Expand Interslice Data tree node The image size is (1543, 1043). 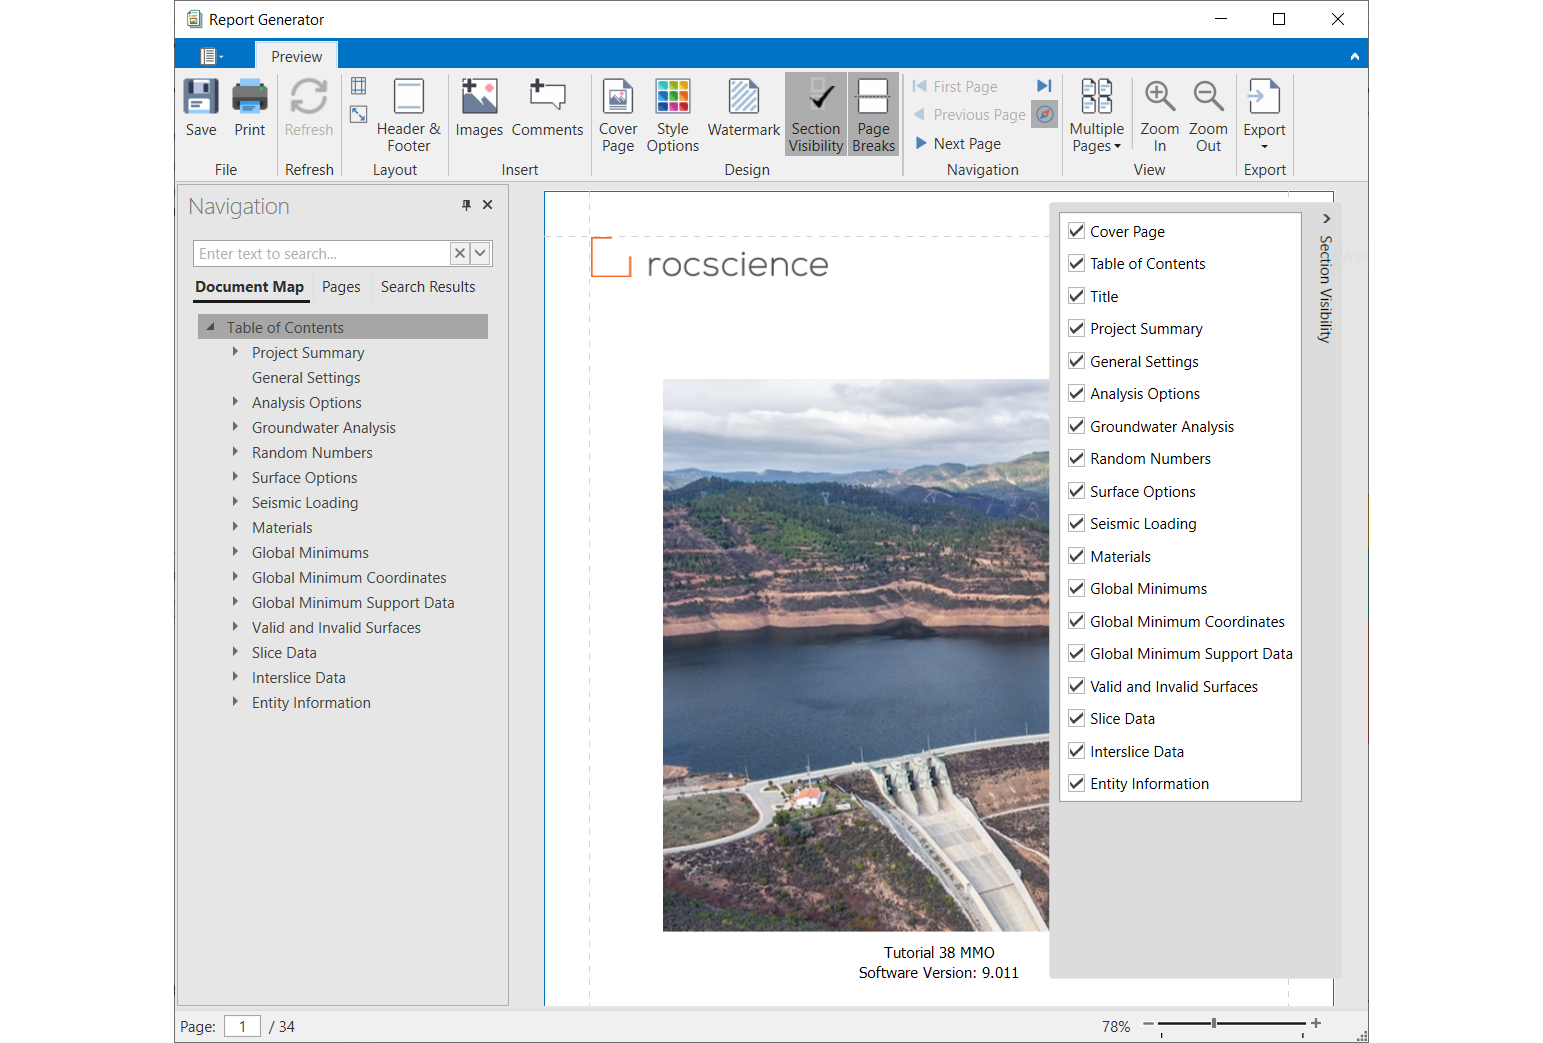(235, 677)
